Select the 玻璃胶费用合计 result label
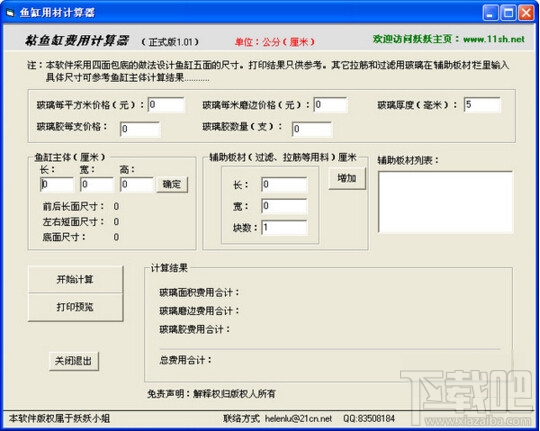Image resolution: width=540 pixels, height=431 pixels. [x=195, y=329]
